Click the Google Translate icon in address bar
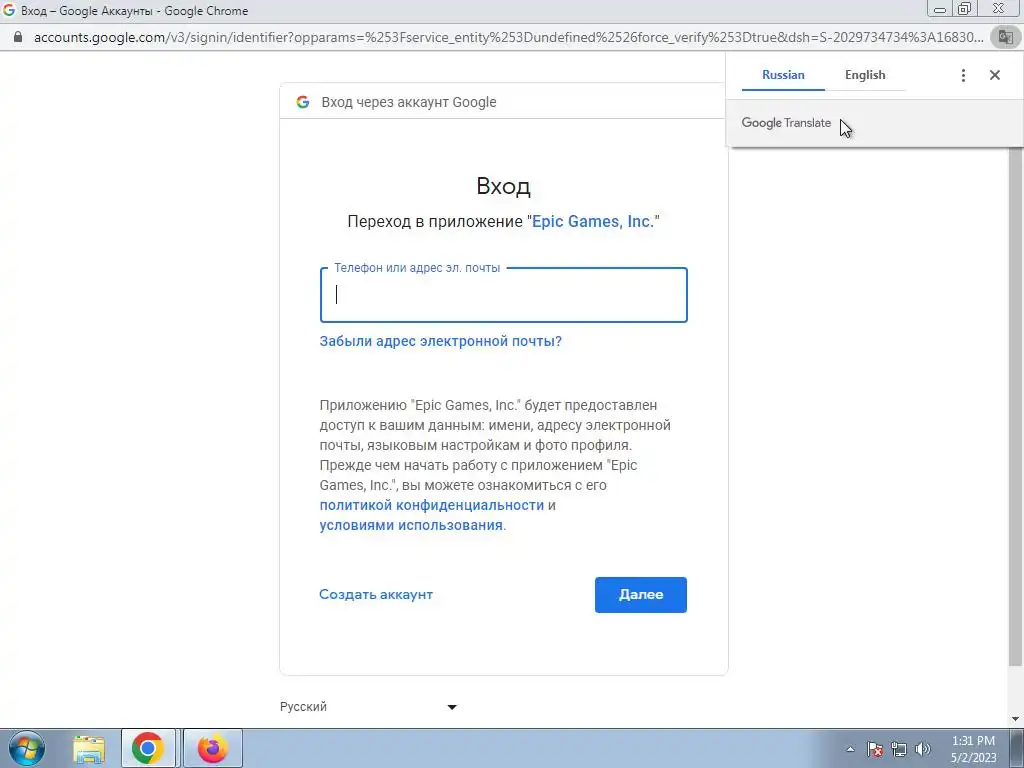 (1005, 37)
